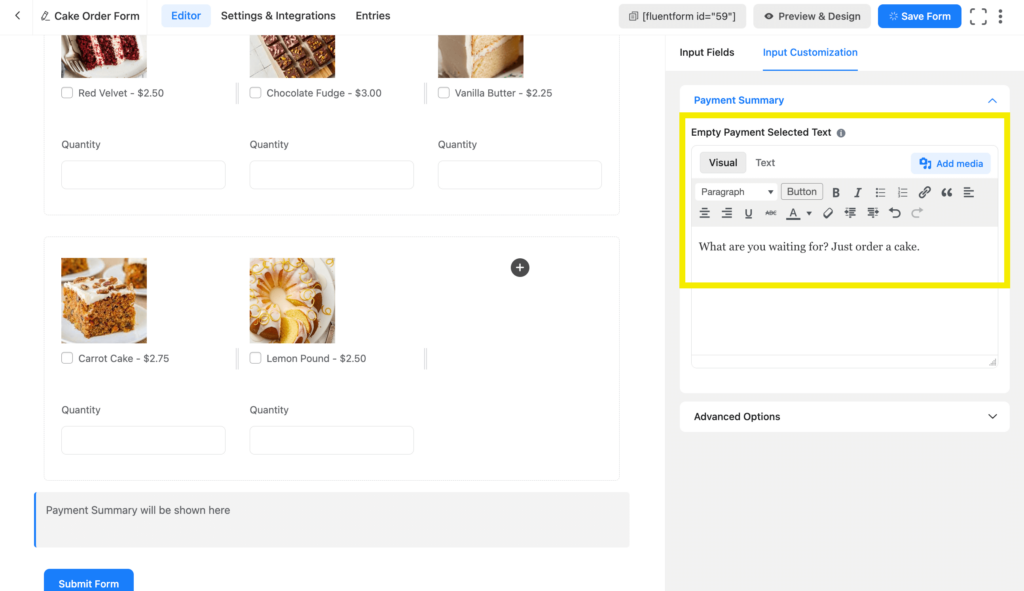Apply italic formatting in editor toolbar
This screenshot has height=591, width=1024.
pyautogui.click(x=857, y=192)
